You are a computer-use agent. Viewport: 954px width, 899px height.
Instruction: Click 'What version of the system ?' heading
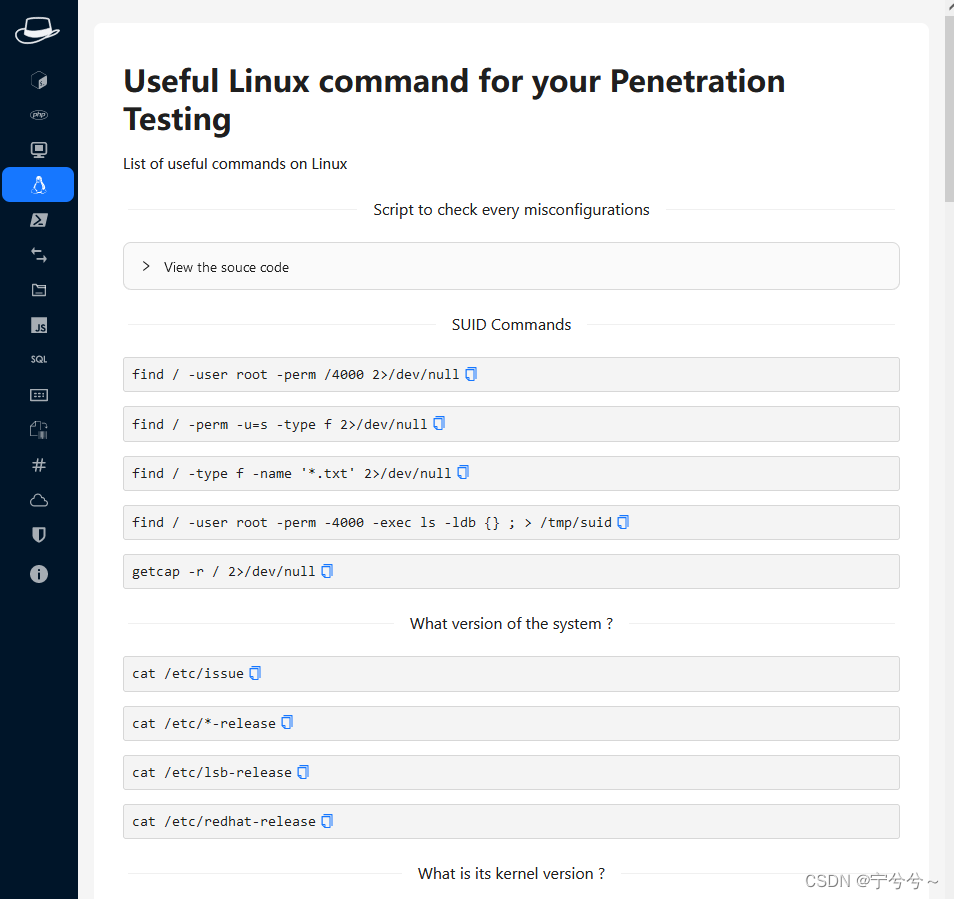(x=511, y=623)
